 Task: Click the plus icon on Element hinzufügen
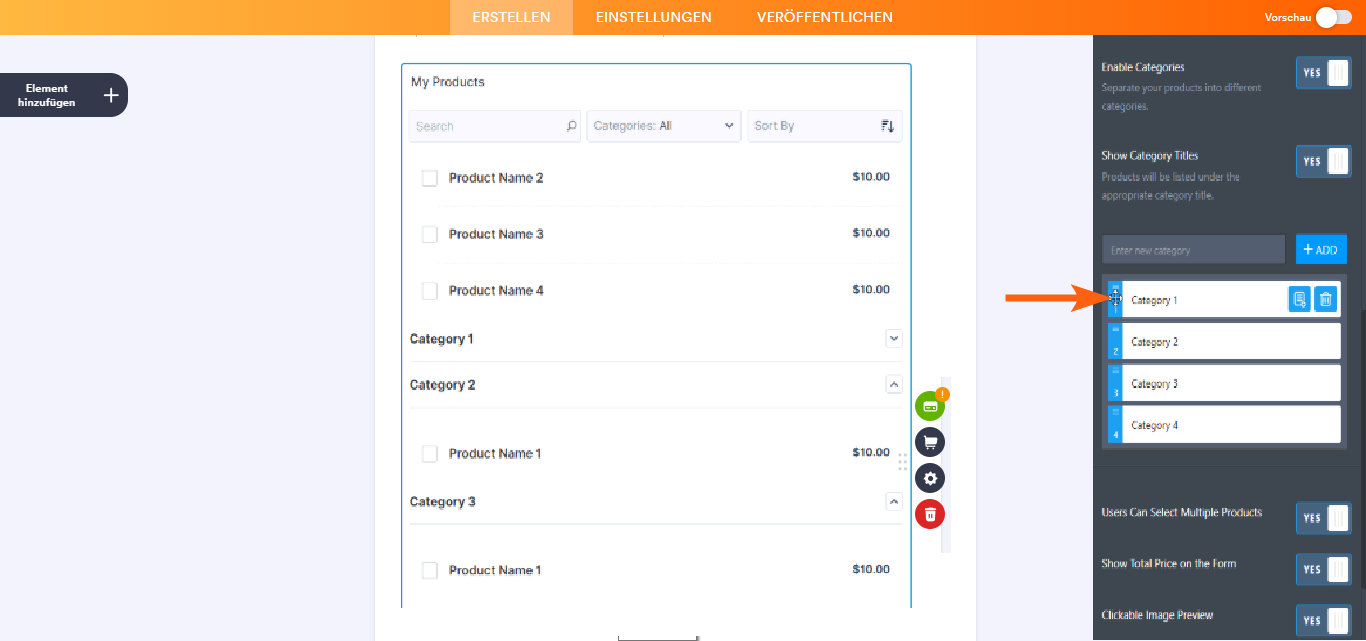point(111,95)
